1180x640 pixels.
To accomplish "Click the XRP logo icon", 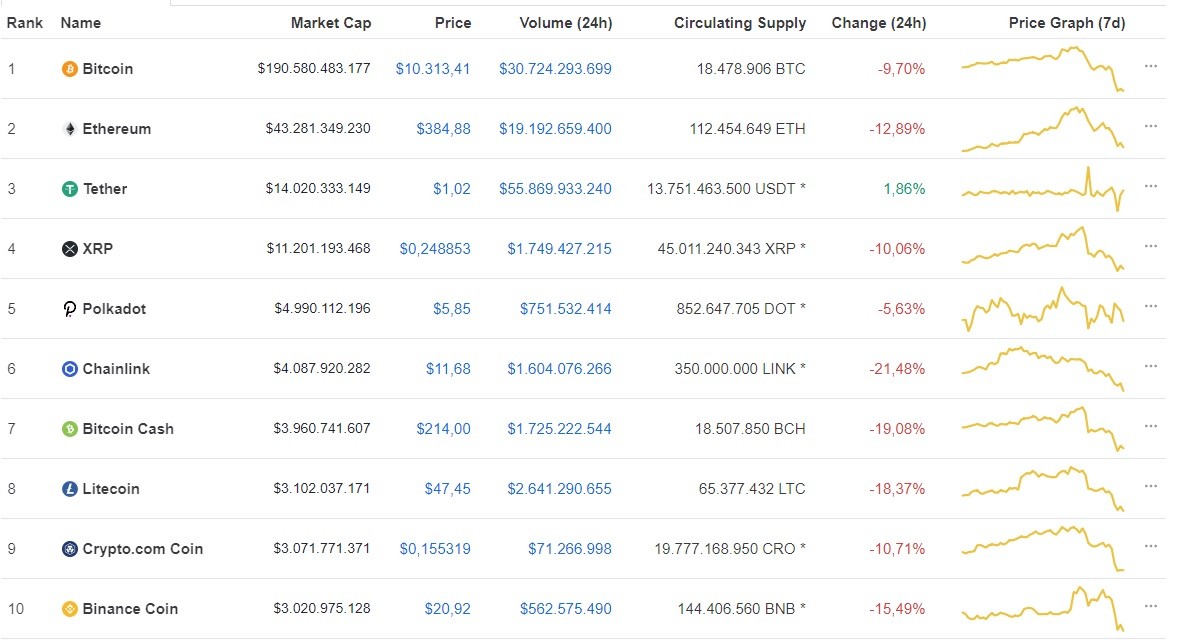I will 68,249.
